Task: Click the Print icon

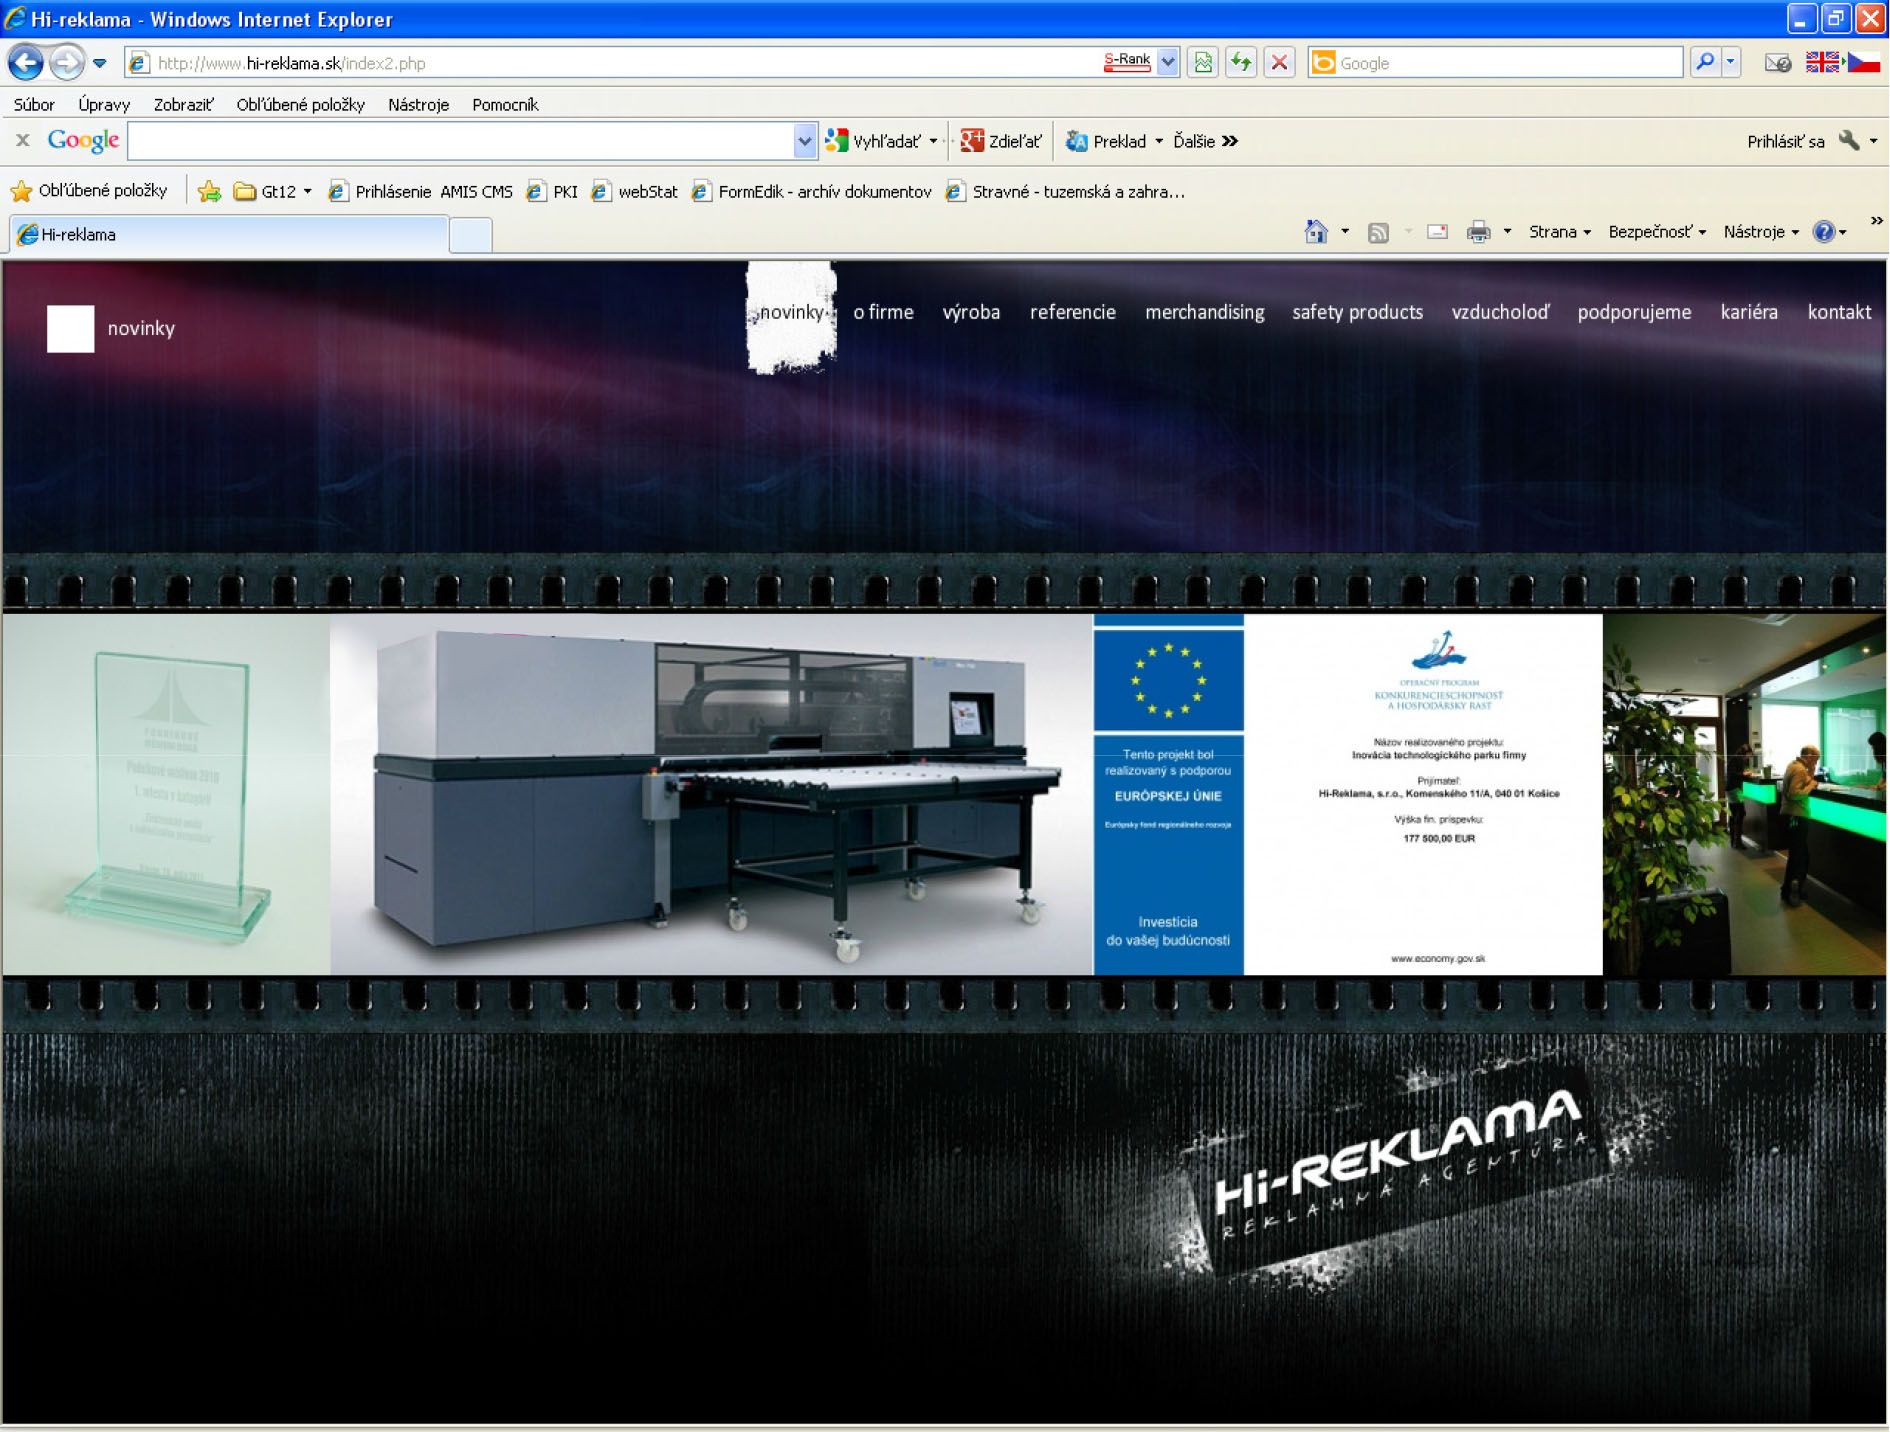Action: tap(1478, 232)
